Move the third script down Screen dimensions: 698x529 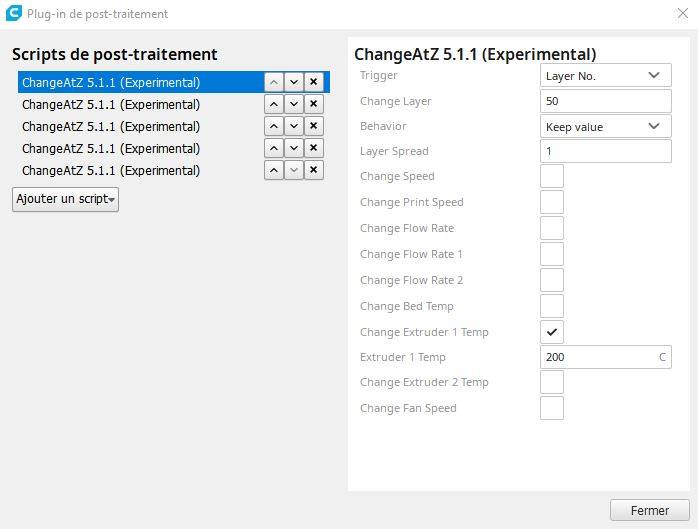294,126
